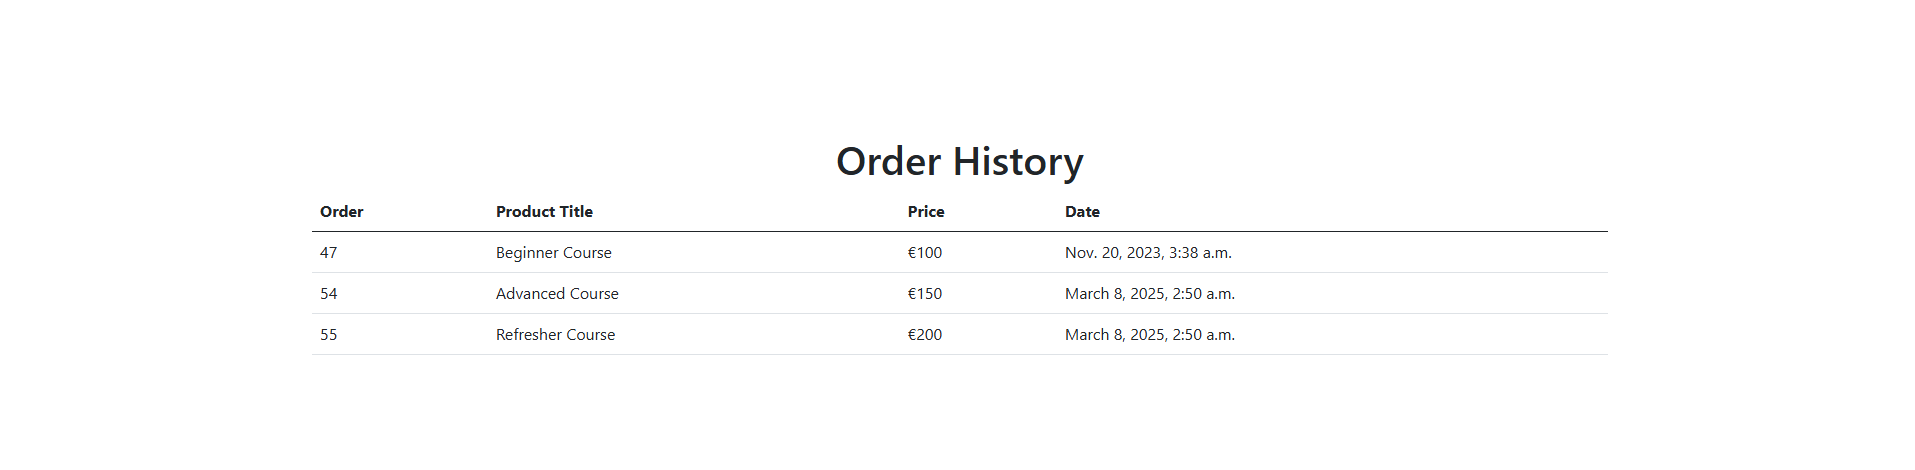Select order number 47
This screenshot has height=470, width=1915.
pos(328,253)
